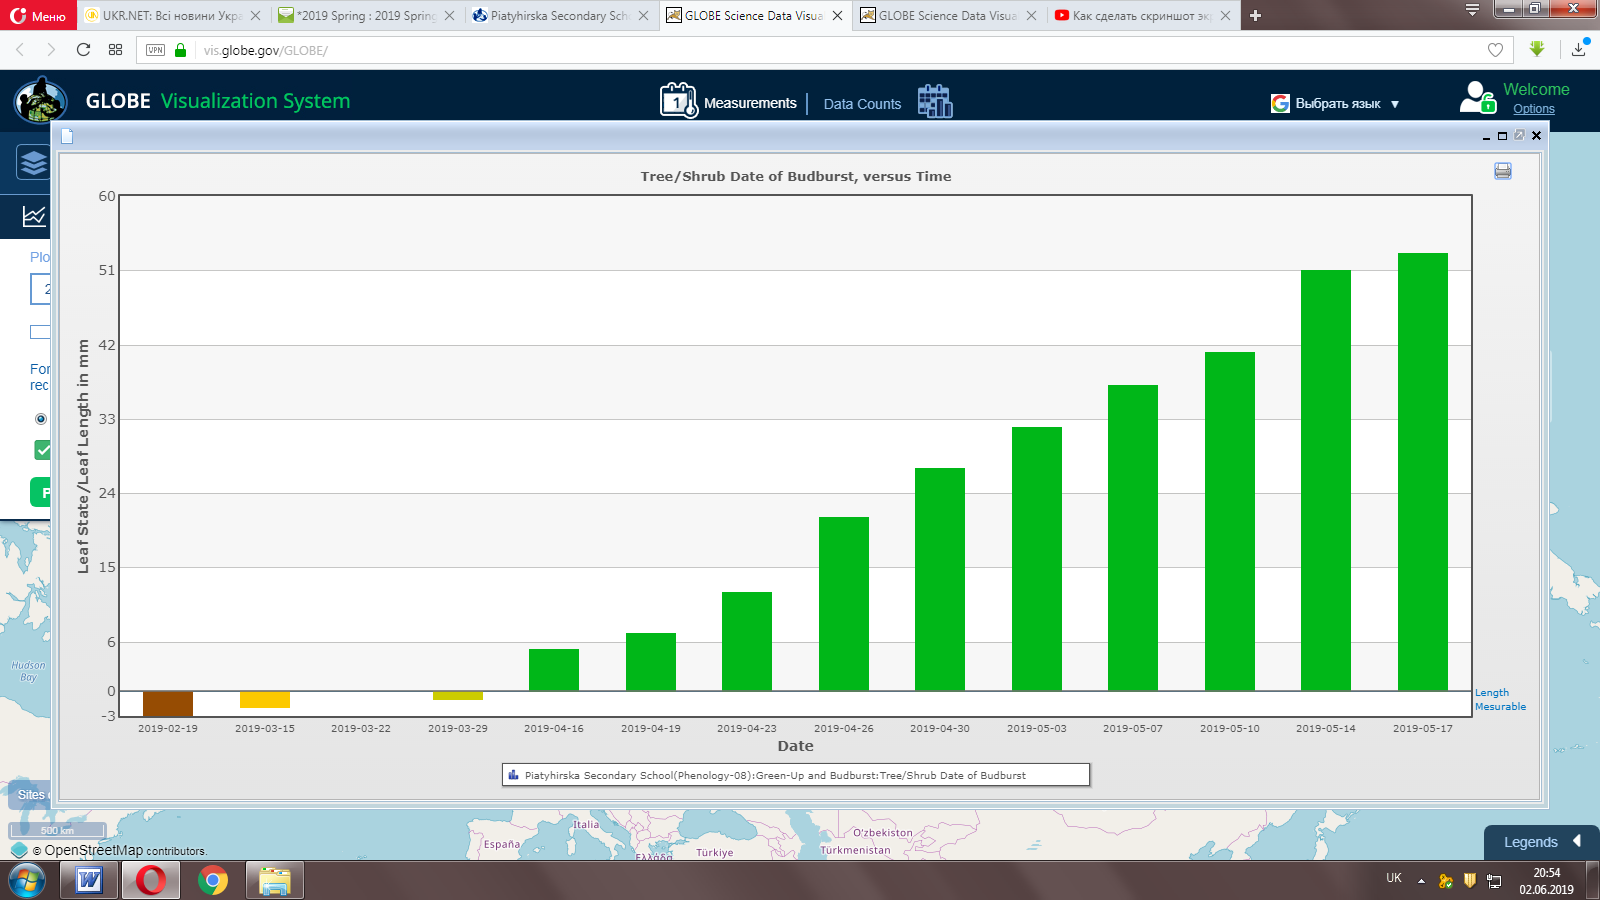Add page to bookmarks with heart icon
The image size is (1600, 900).
click(x=1495, y=50)
